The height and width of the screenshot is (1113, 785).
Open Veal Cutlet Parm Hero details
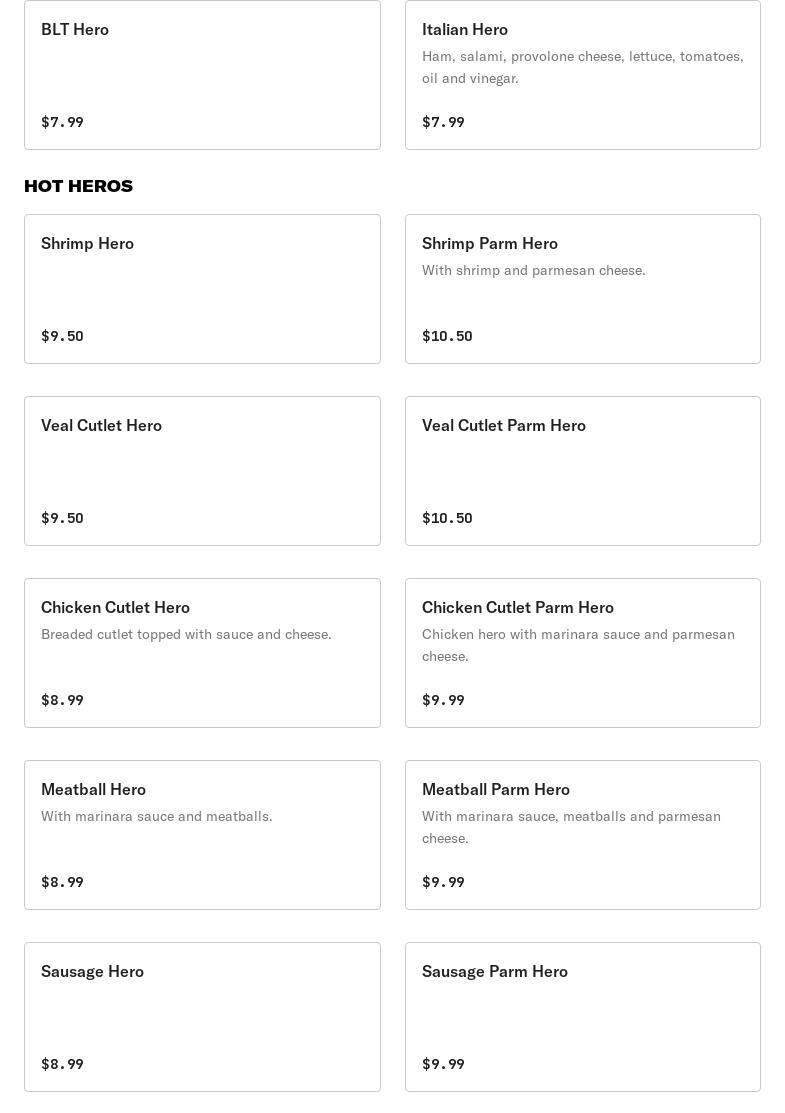[x=582, y=471]
